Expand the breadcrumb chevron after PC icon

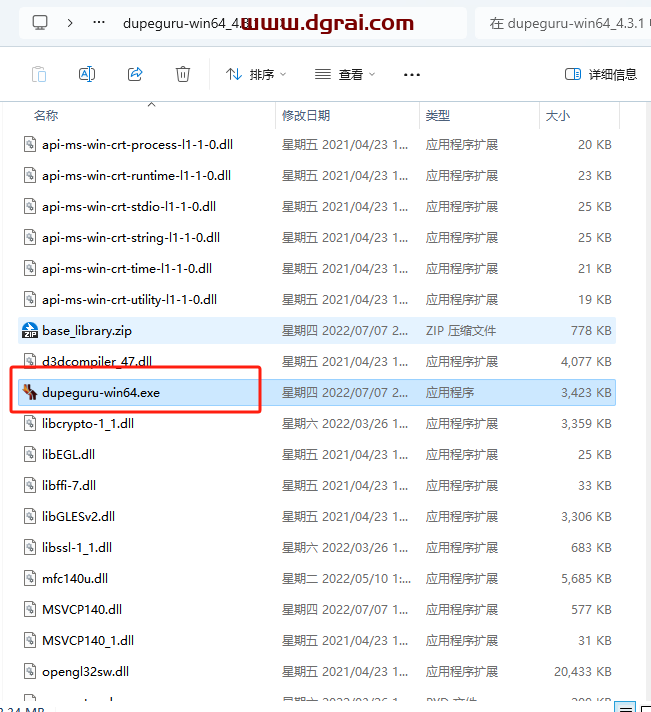(x=70, y=23)
